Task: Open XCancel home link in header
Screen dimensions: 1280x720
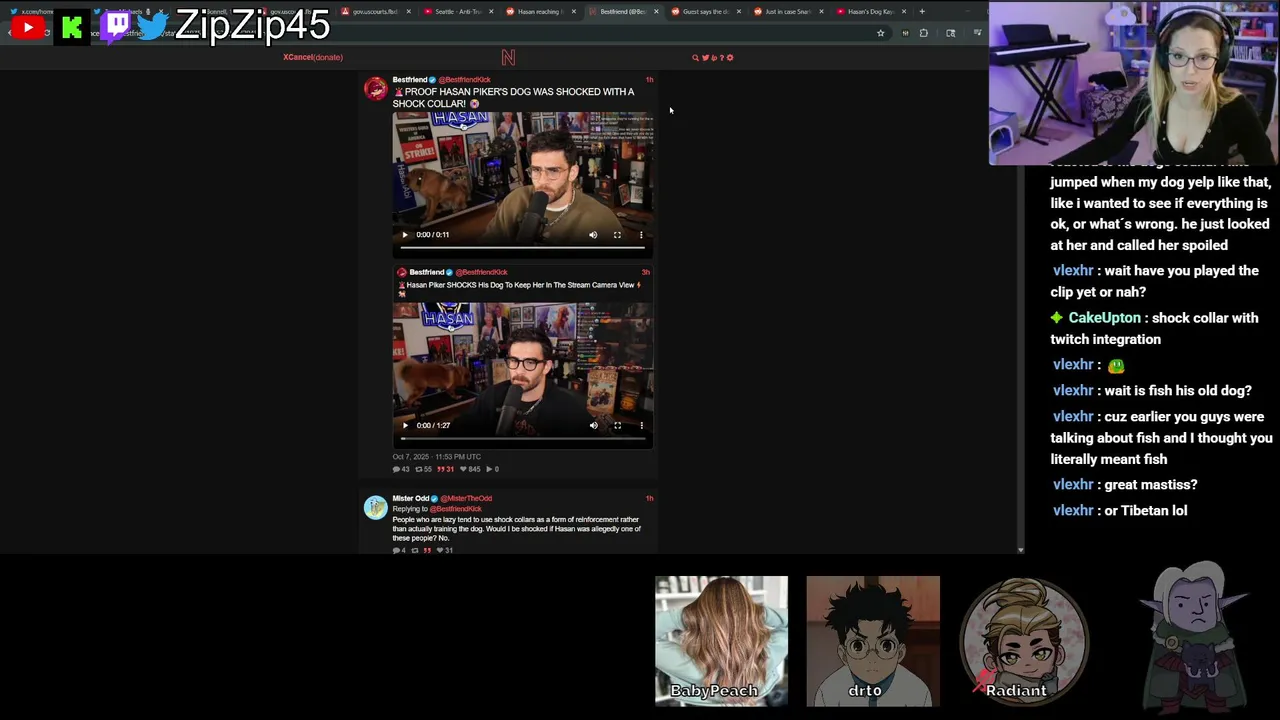Action: point(298,57)
